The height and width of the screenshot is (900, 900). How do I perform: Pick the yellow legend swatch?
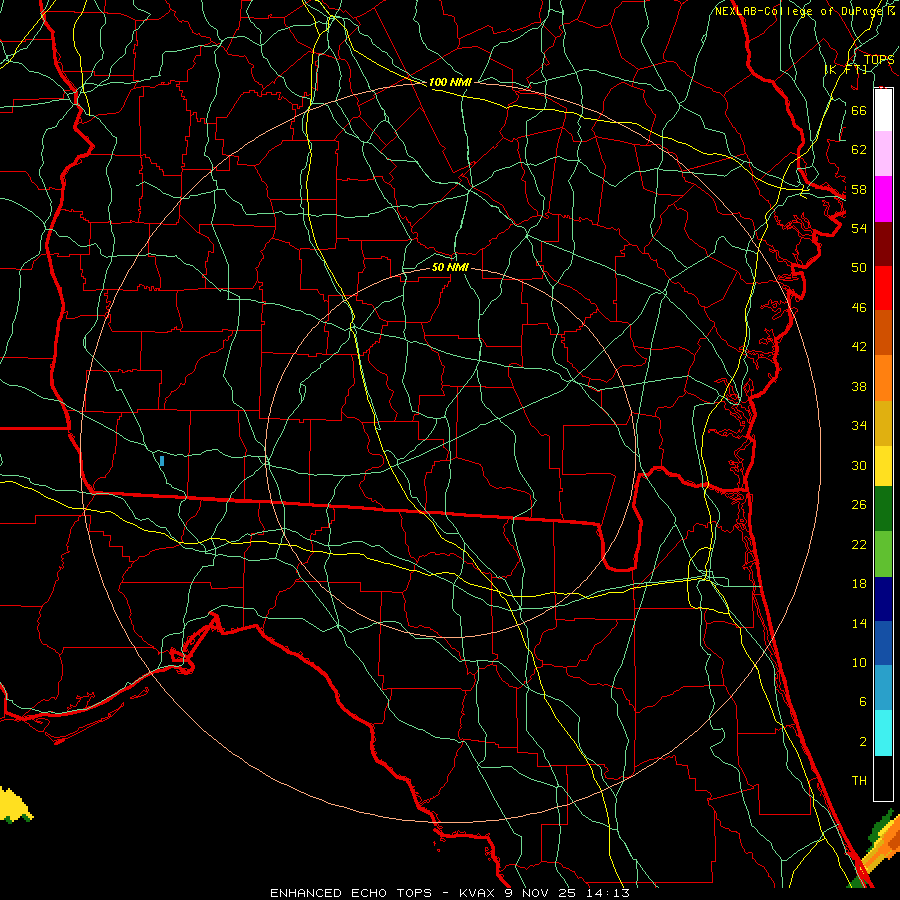[883, 466]
